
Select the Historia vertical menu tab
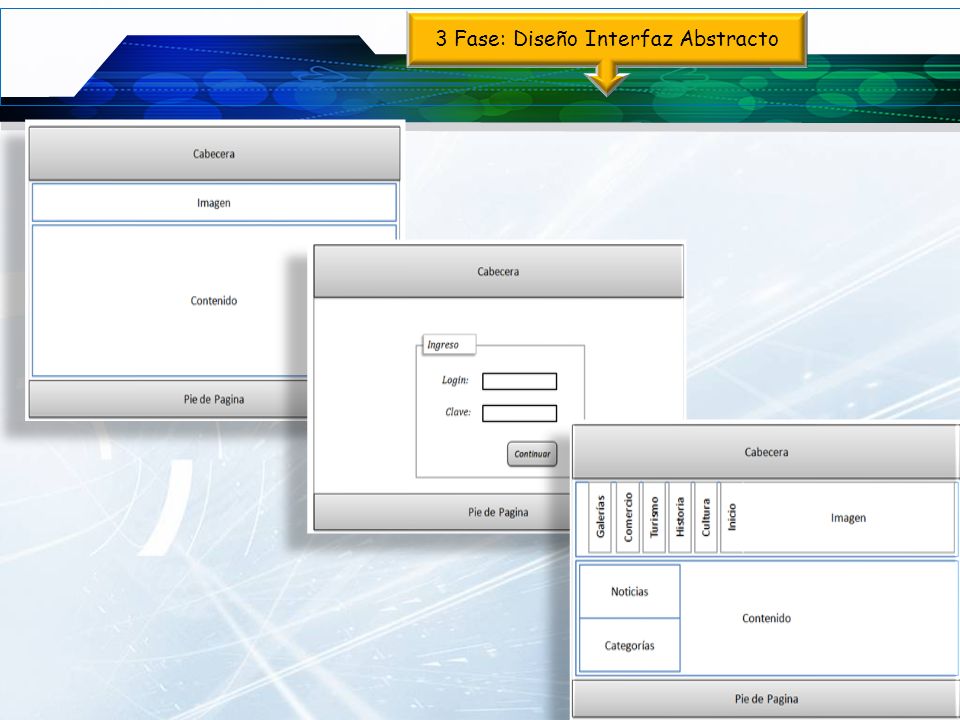click(680, 517)
